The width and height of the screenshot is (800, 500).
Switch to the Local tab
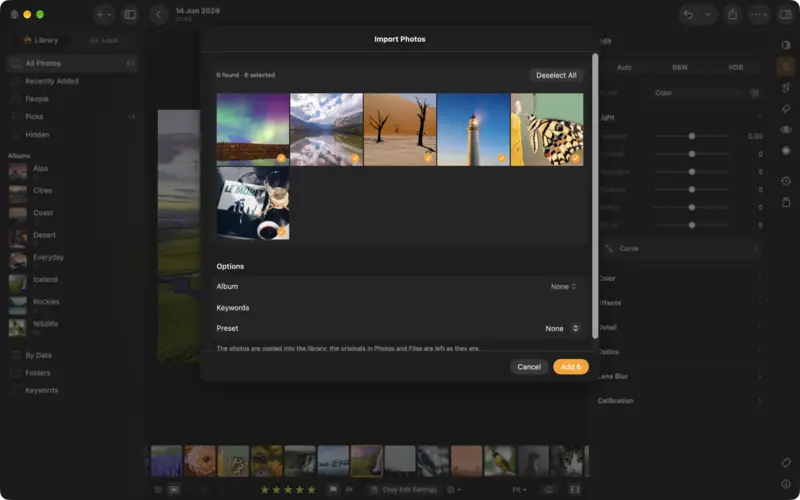coord(104,40)
